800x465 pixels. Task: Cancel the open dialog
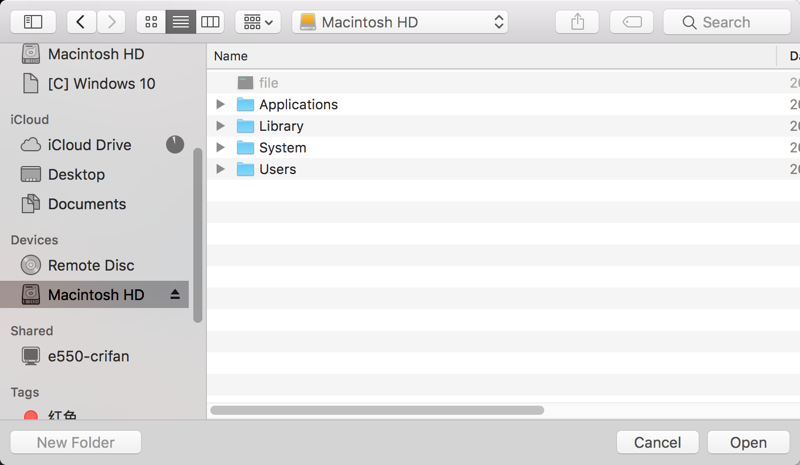pos(657,443)
